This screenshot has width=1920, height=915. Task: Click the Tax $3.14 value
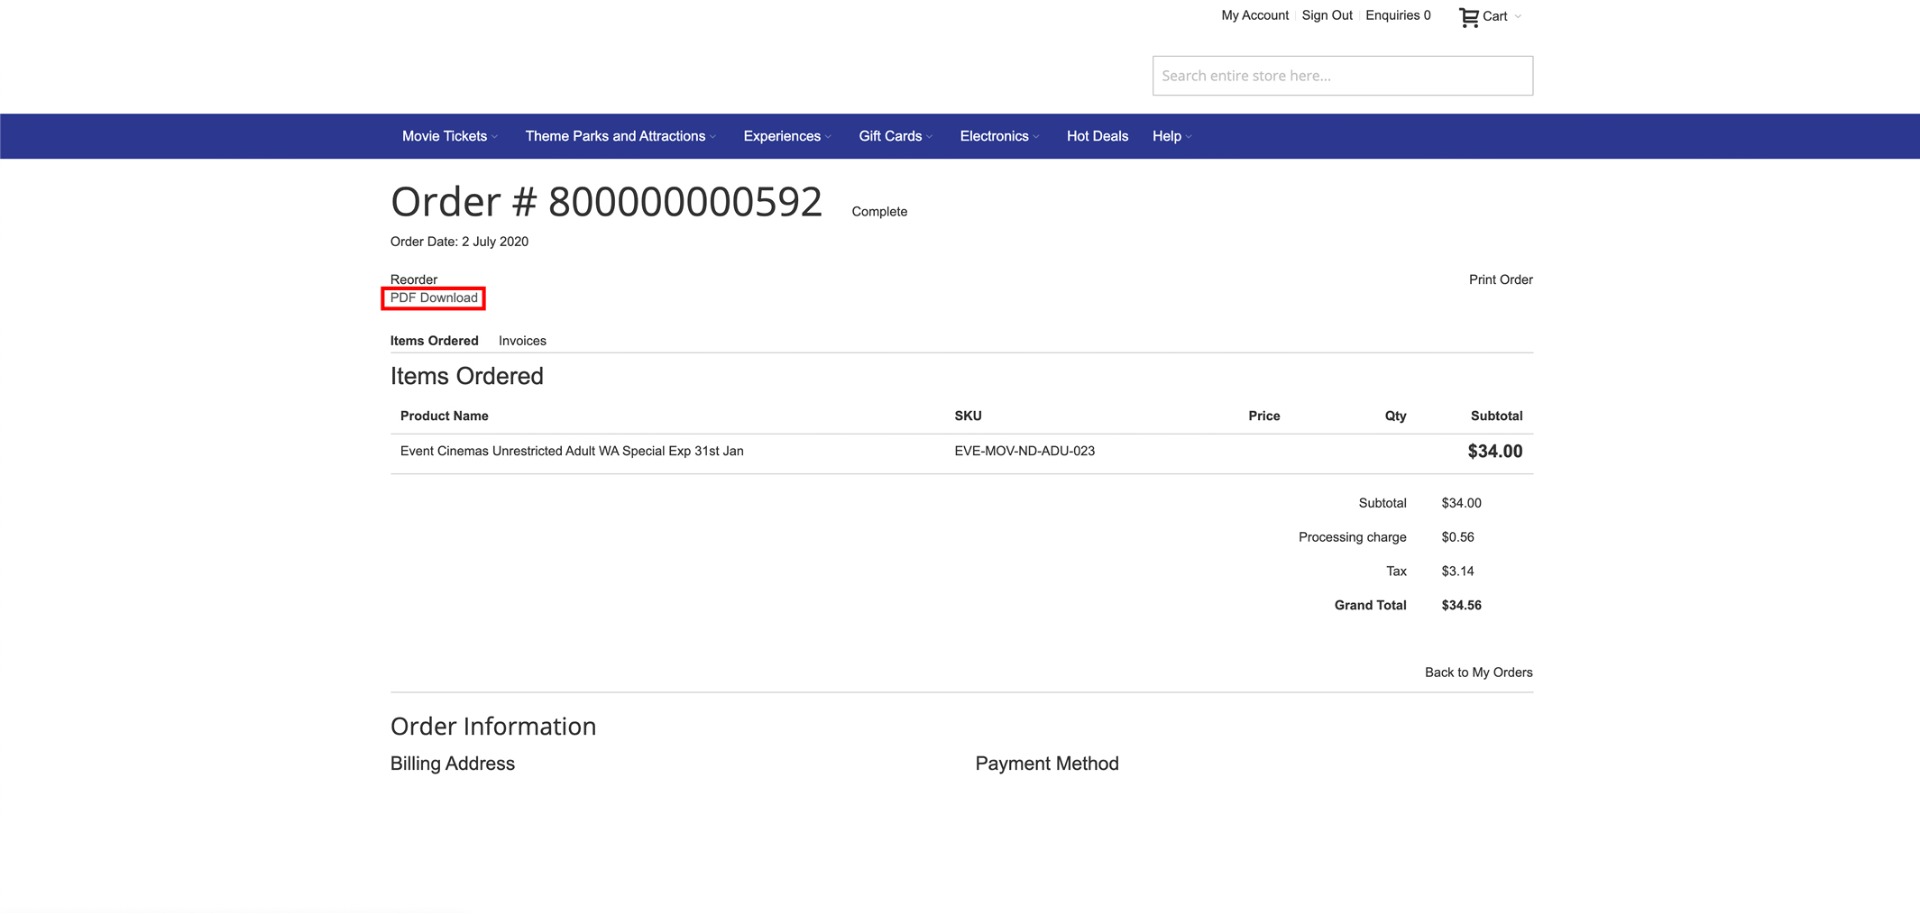pyautogui.click(x=1457, y=572)
